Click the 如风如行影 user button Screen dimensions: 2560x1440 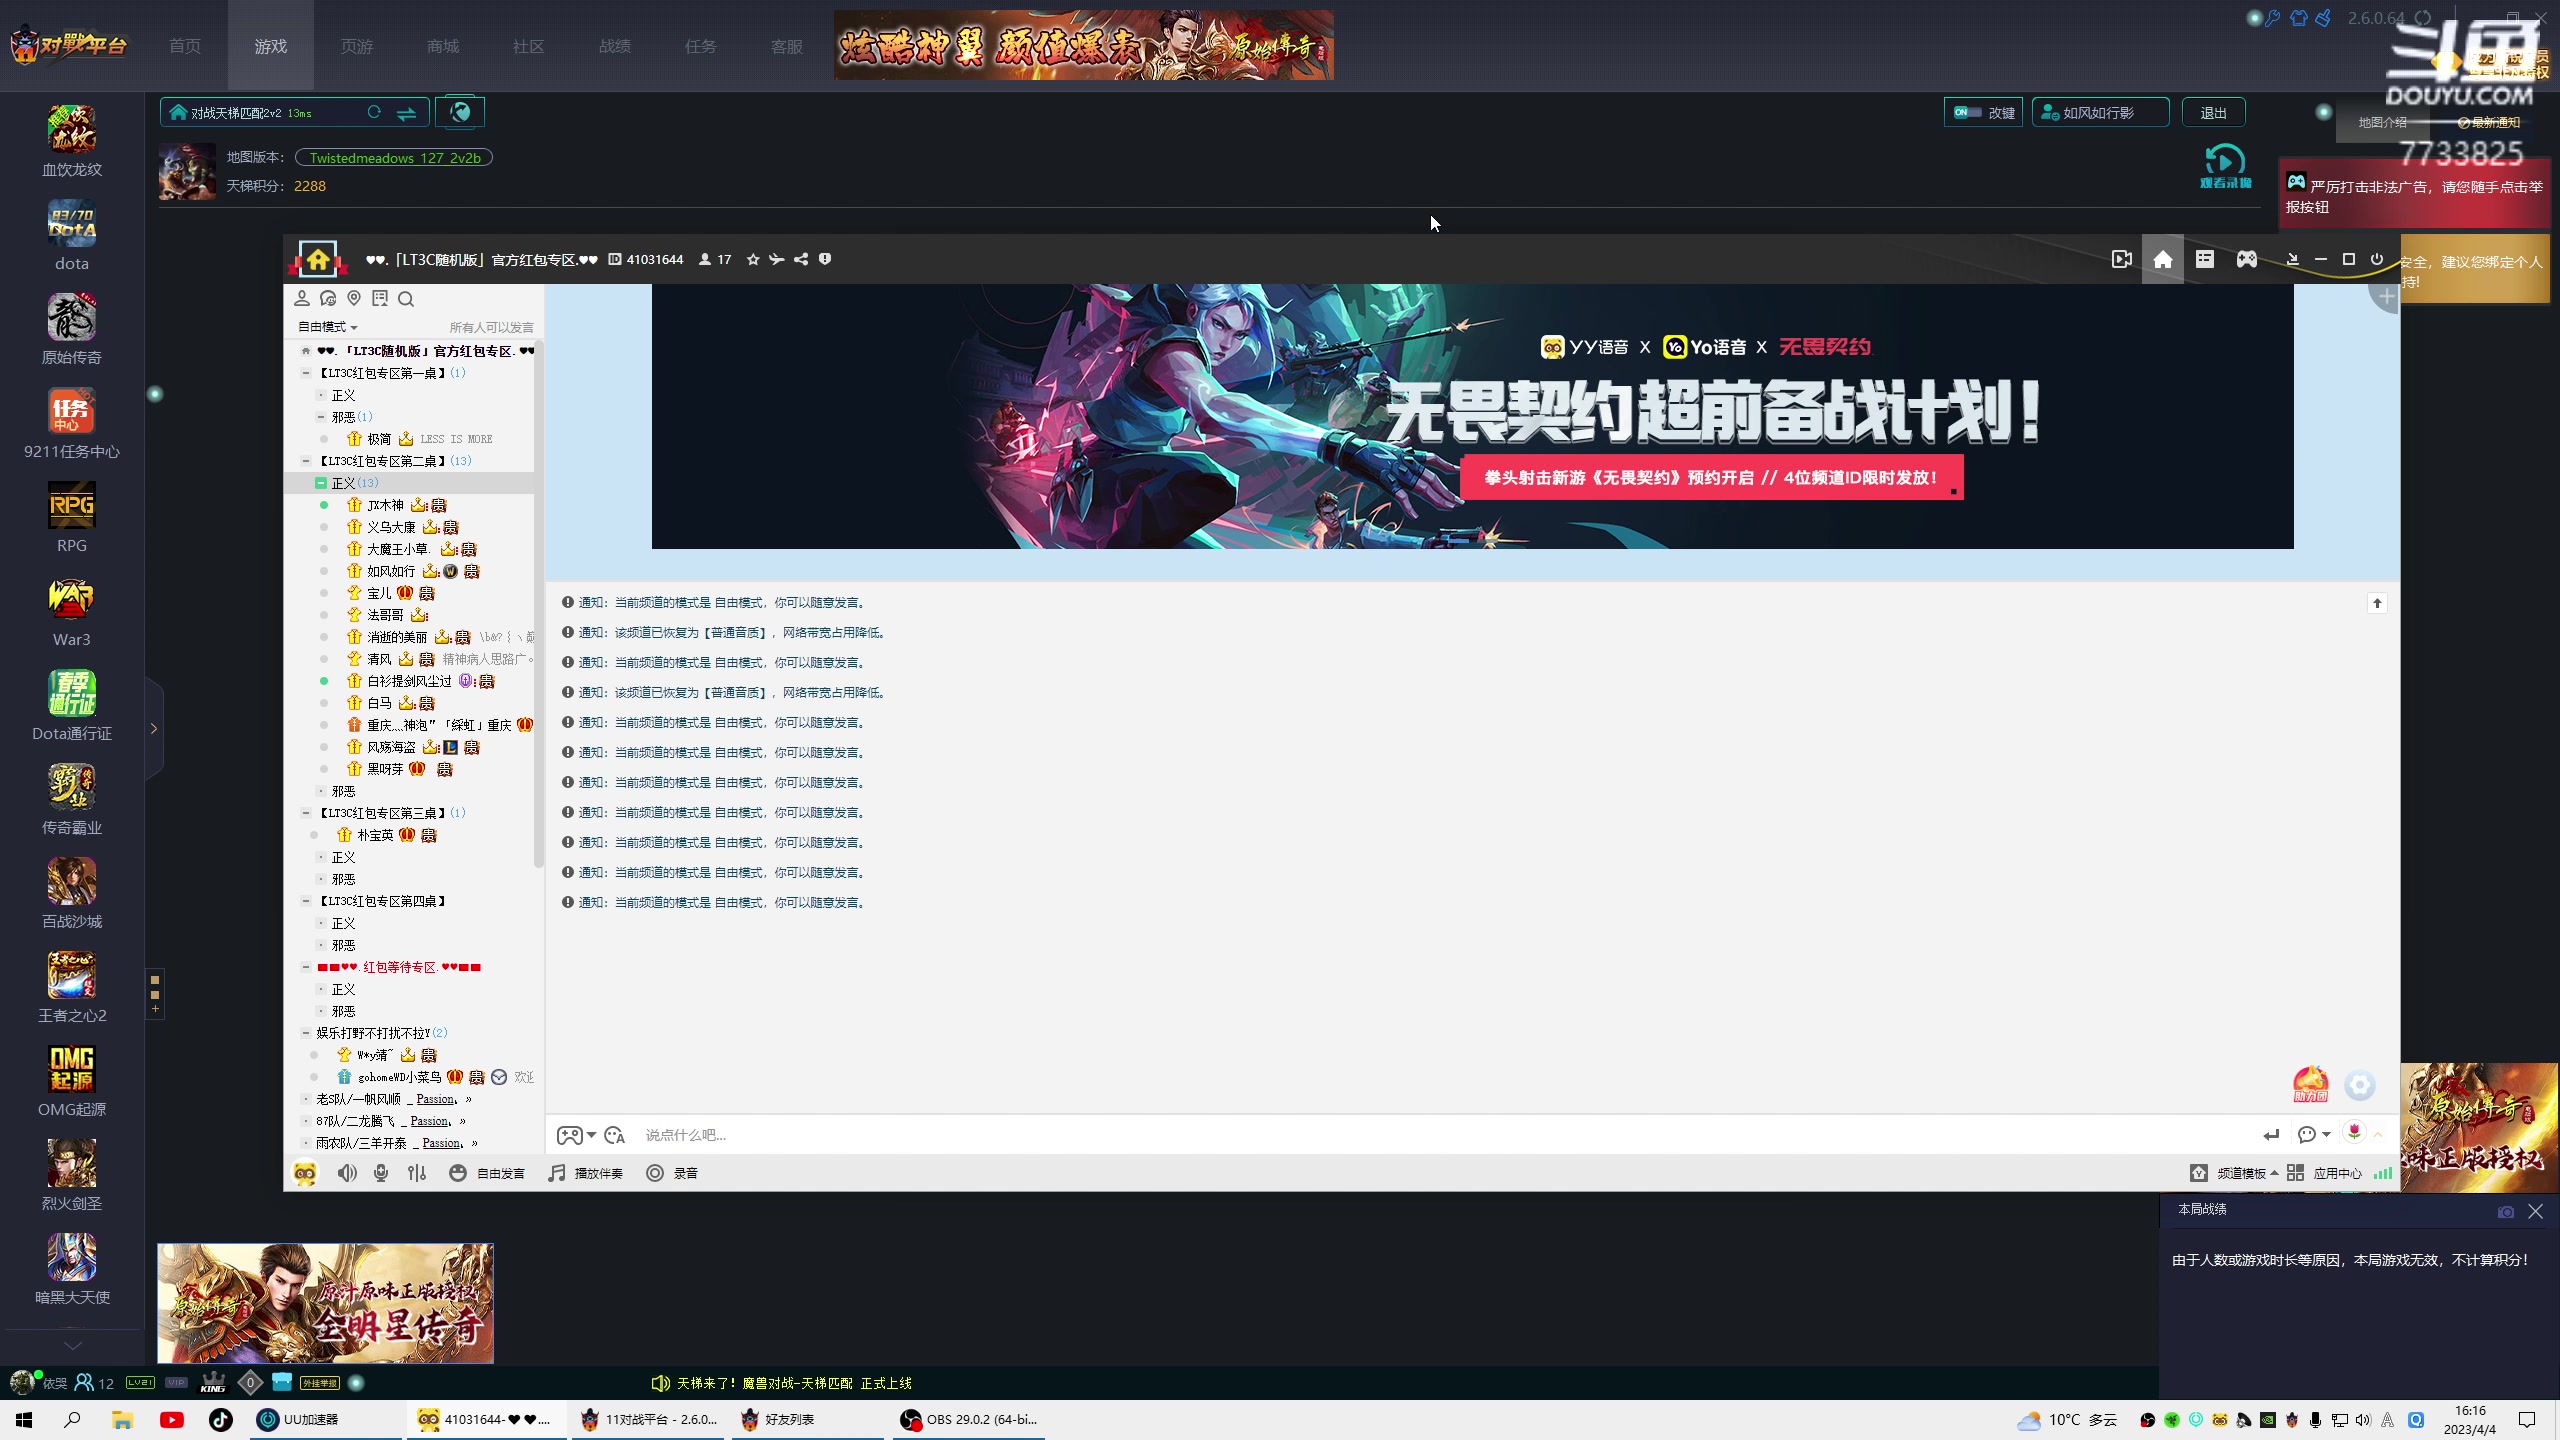(2100, 113)
